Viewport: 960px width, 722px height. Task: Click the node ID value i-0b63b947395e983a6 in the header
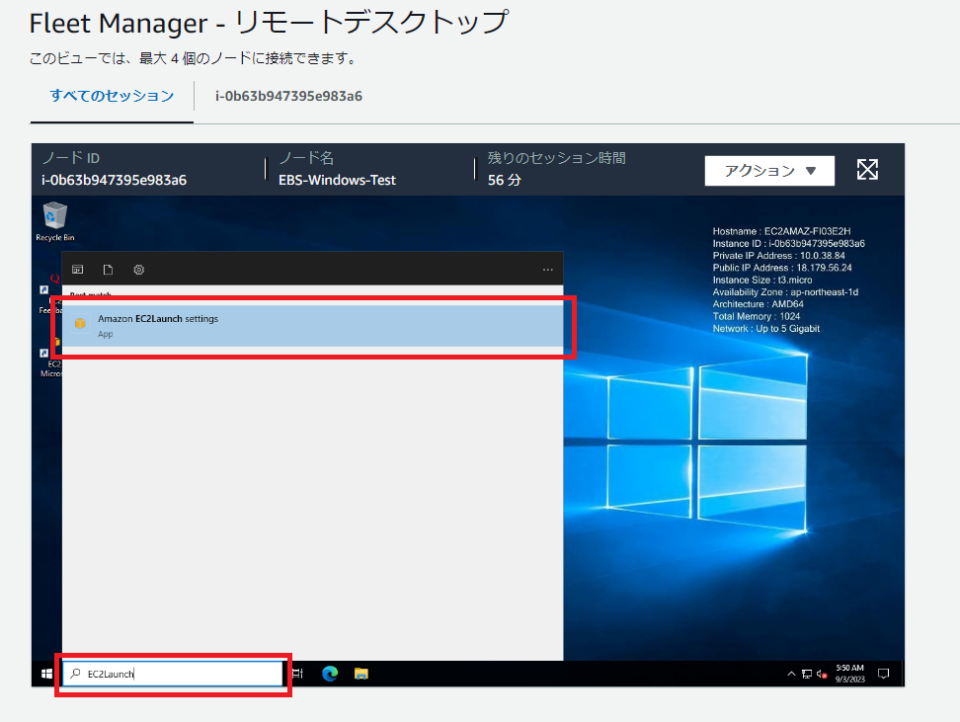(x=114, y=180)
